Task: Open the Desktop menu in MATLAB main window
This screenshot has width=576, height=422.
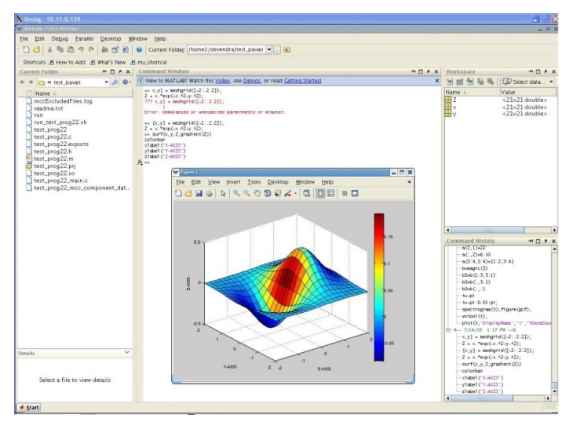Action: pos(111,39)
